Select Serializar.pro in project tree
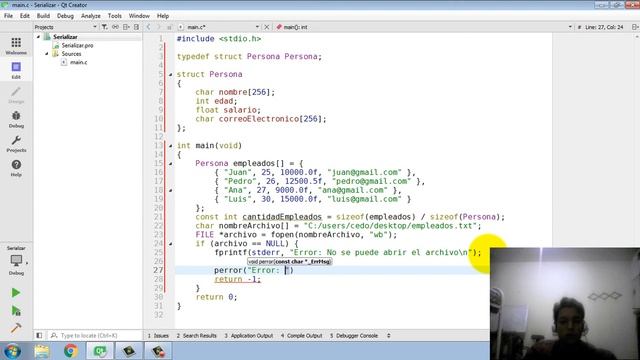This screenshot has width=640, height=360. (78, 45)
